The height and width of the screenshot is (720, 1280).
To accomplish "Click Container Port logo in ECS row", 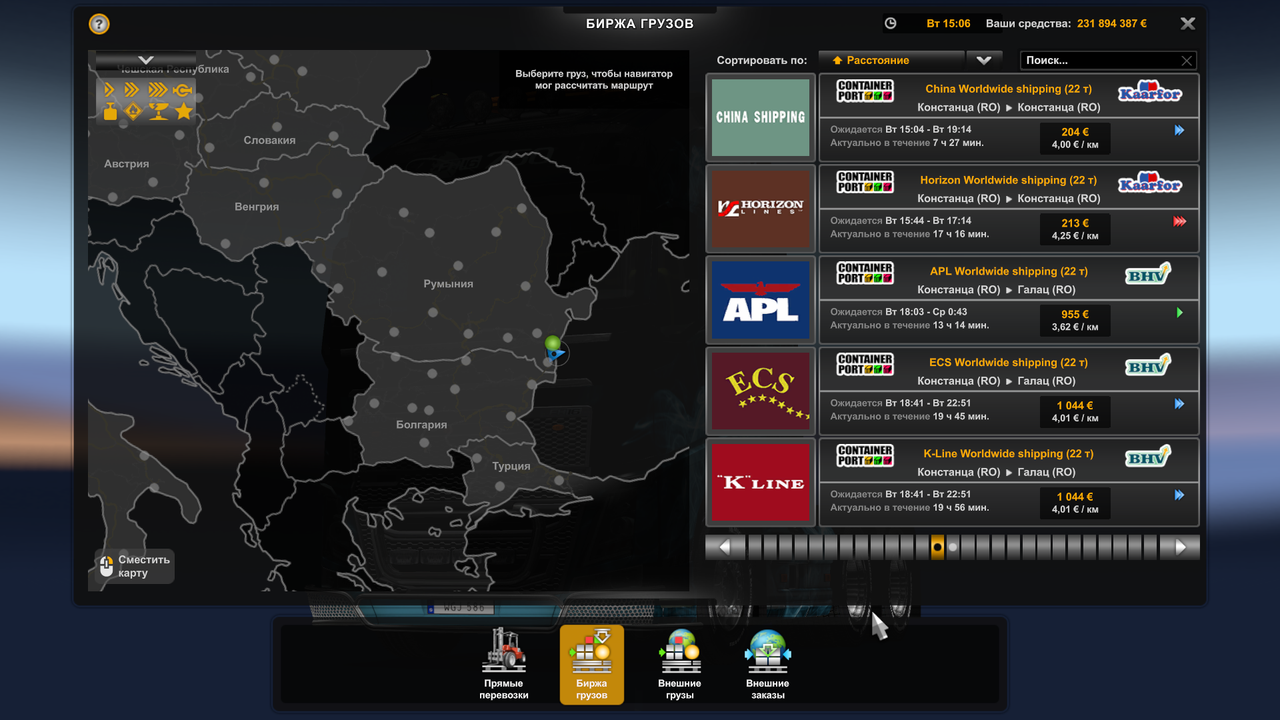I will click(865, 364).
